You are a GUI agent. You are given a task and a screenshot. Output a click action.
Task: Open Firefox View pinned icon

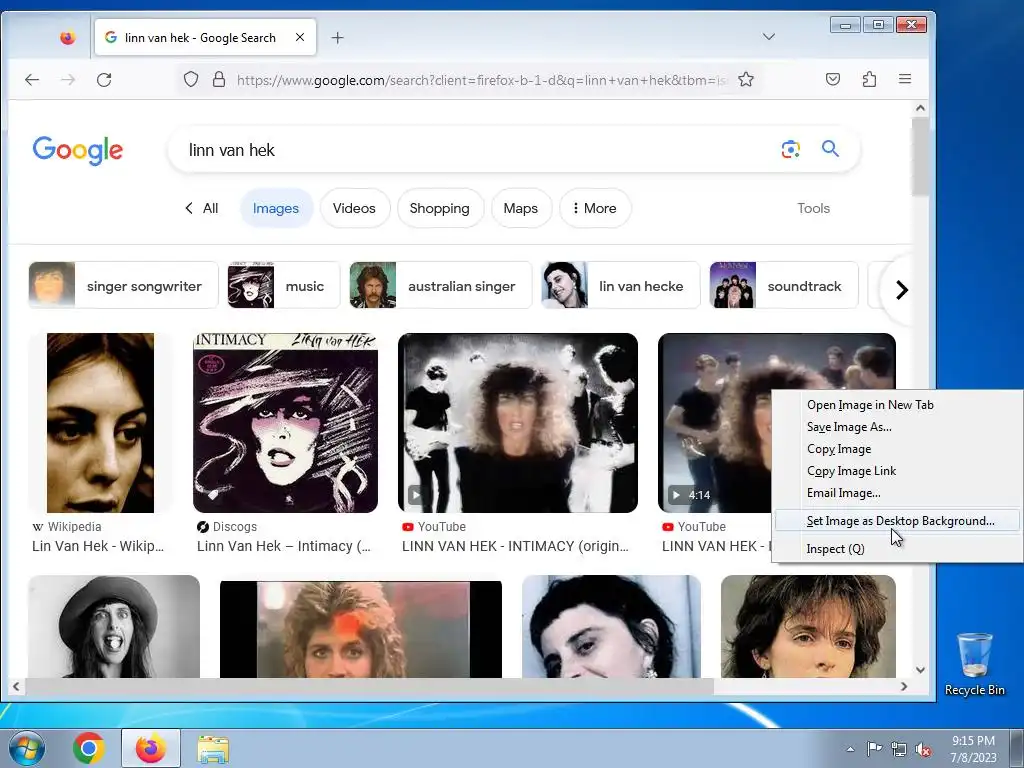pyautogui.click(x=67, y=38)
